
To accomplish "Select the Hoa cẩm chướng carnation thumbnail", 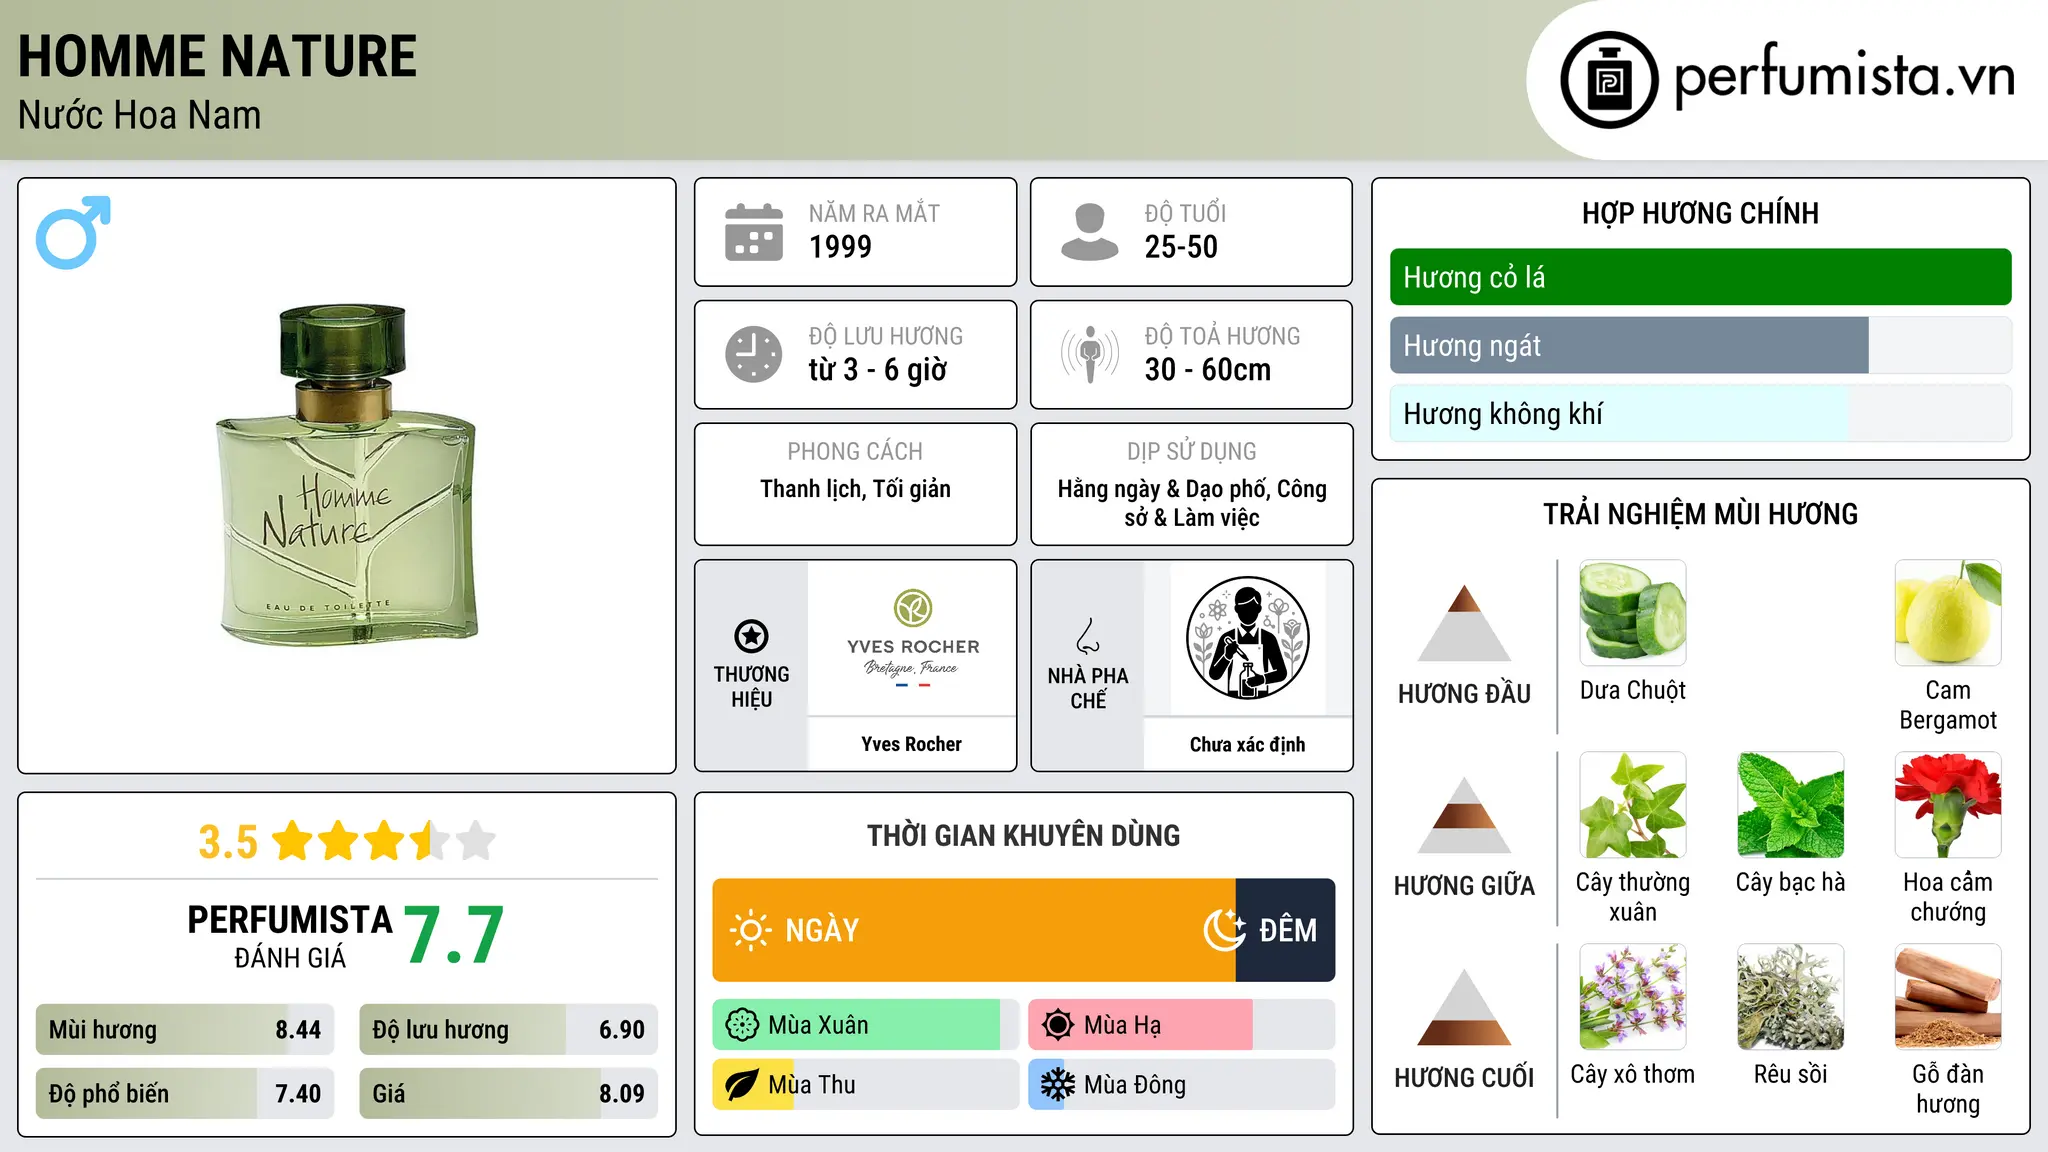I will pyautogui.click(x=1948, y=805).
